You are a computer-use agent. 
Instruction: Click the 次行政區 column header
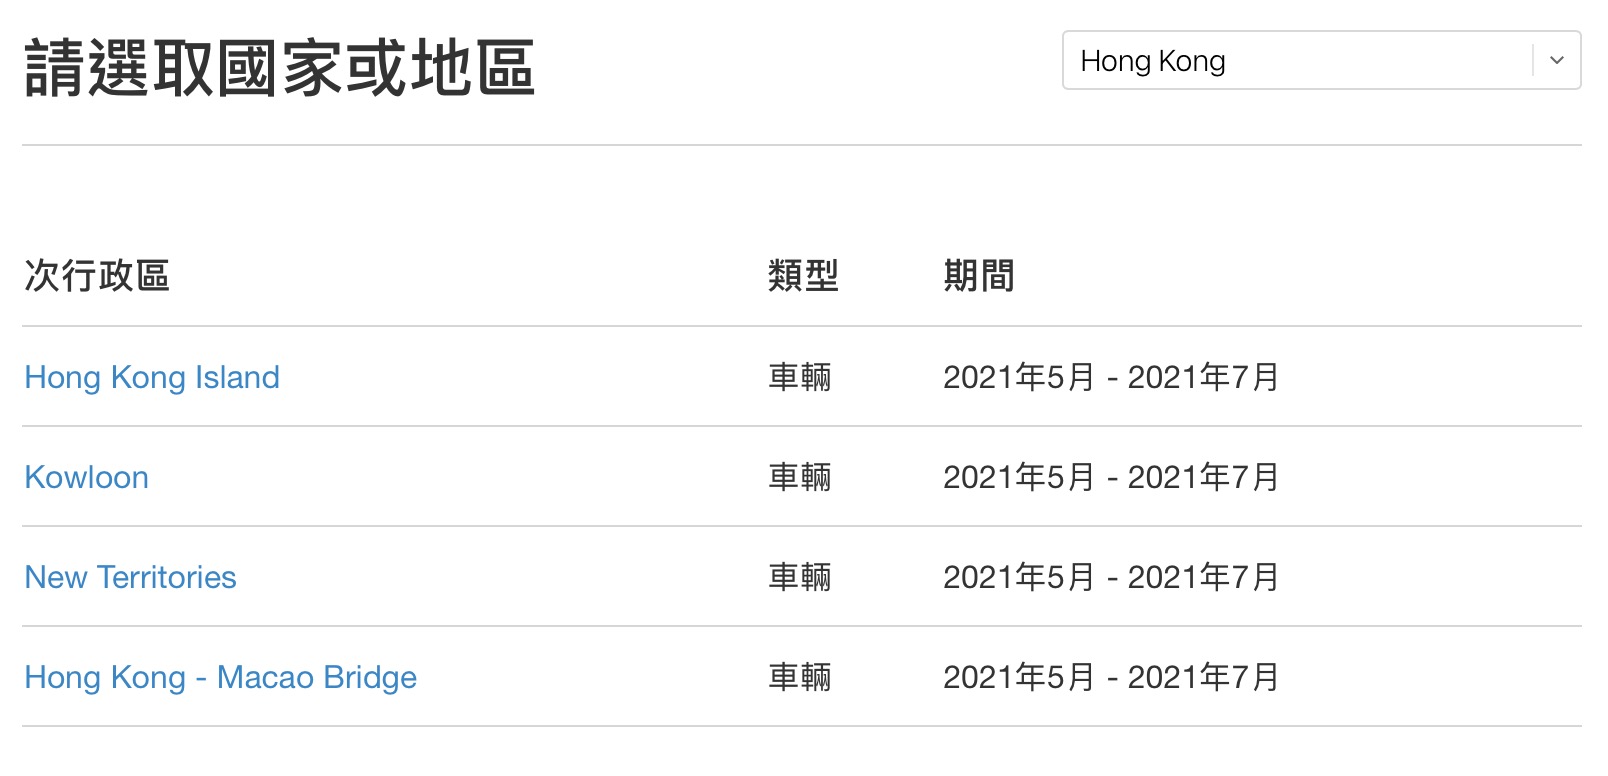97,275
